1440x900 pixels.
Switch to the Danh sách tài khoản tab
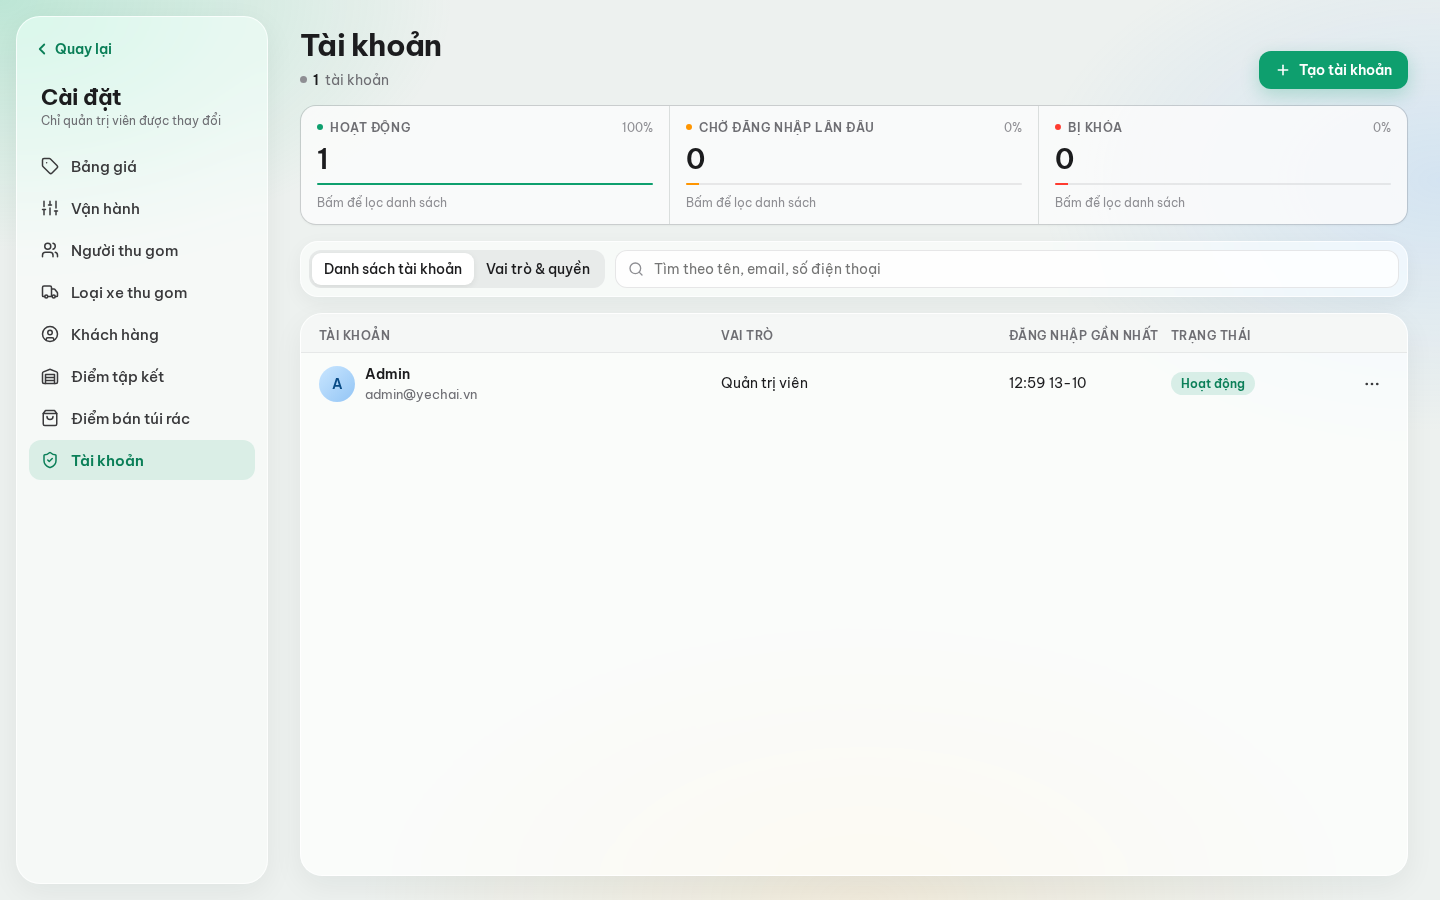393,269
